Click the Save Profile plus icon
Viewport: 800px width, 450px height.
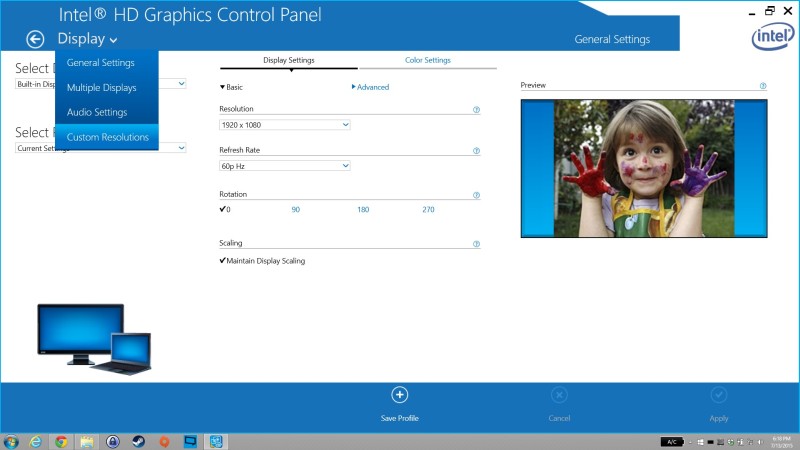click(x=399, y=395)
